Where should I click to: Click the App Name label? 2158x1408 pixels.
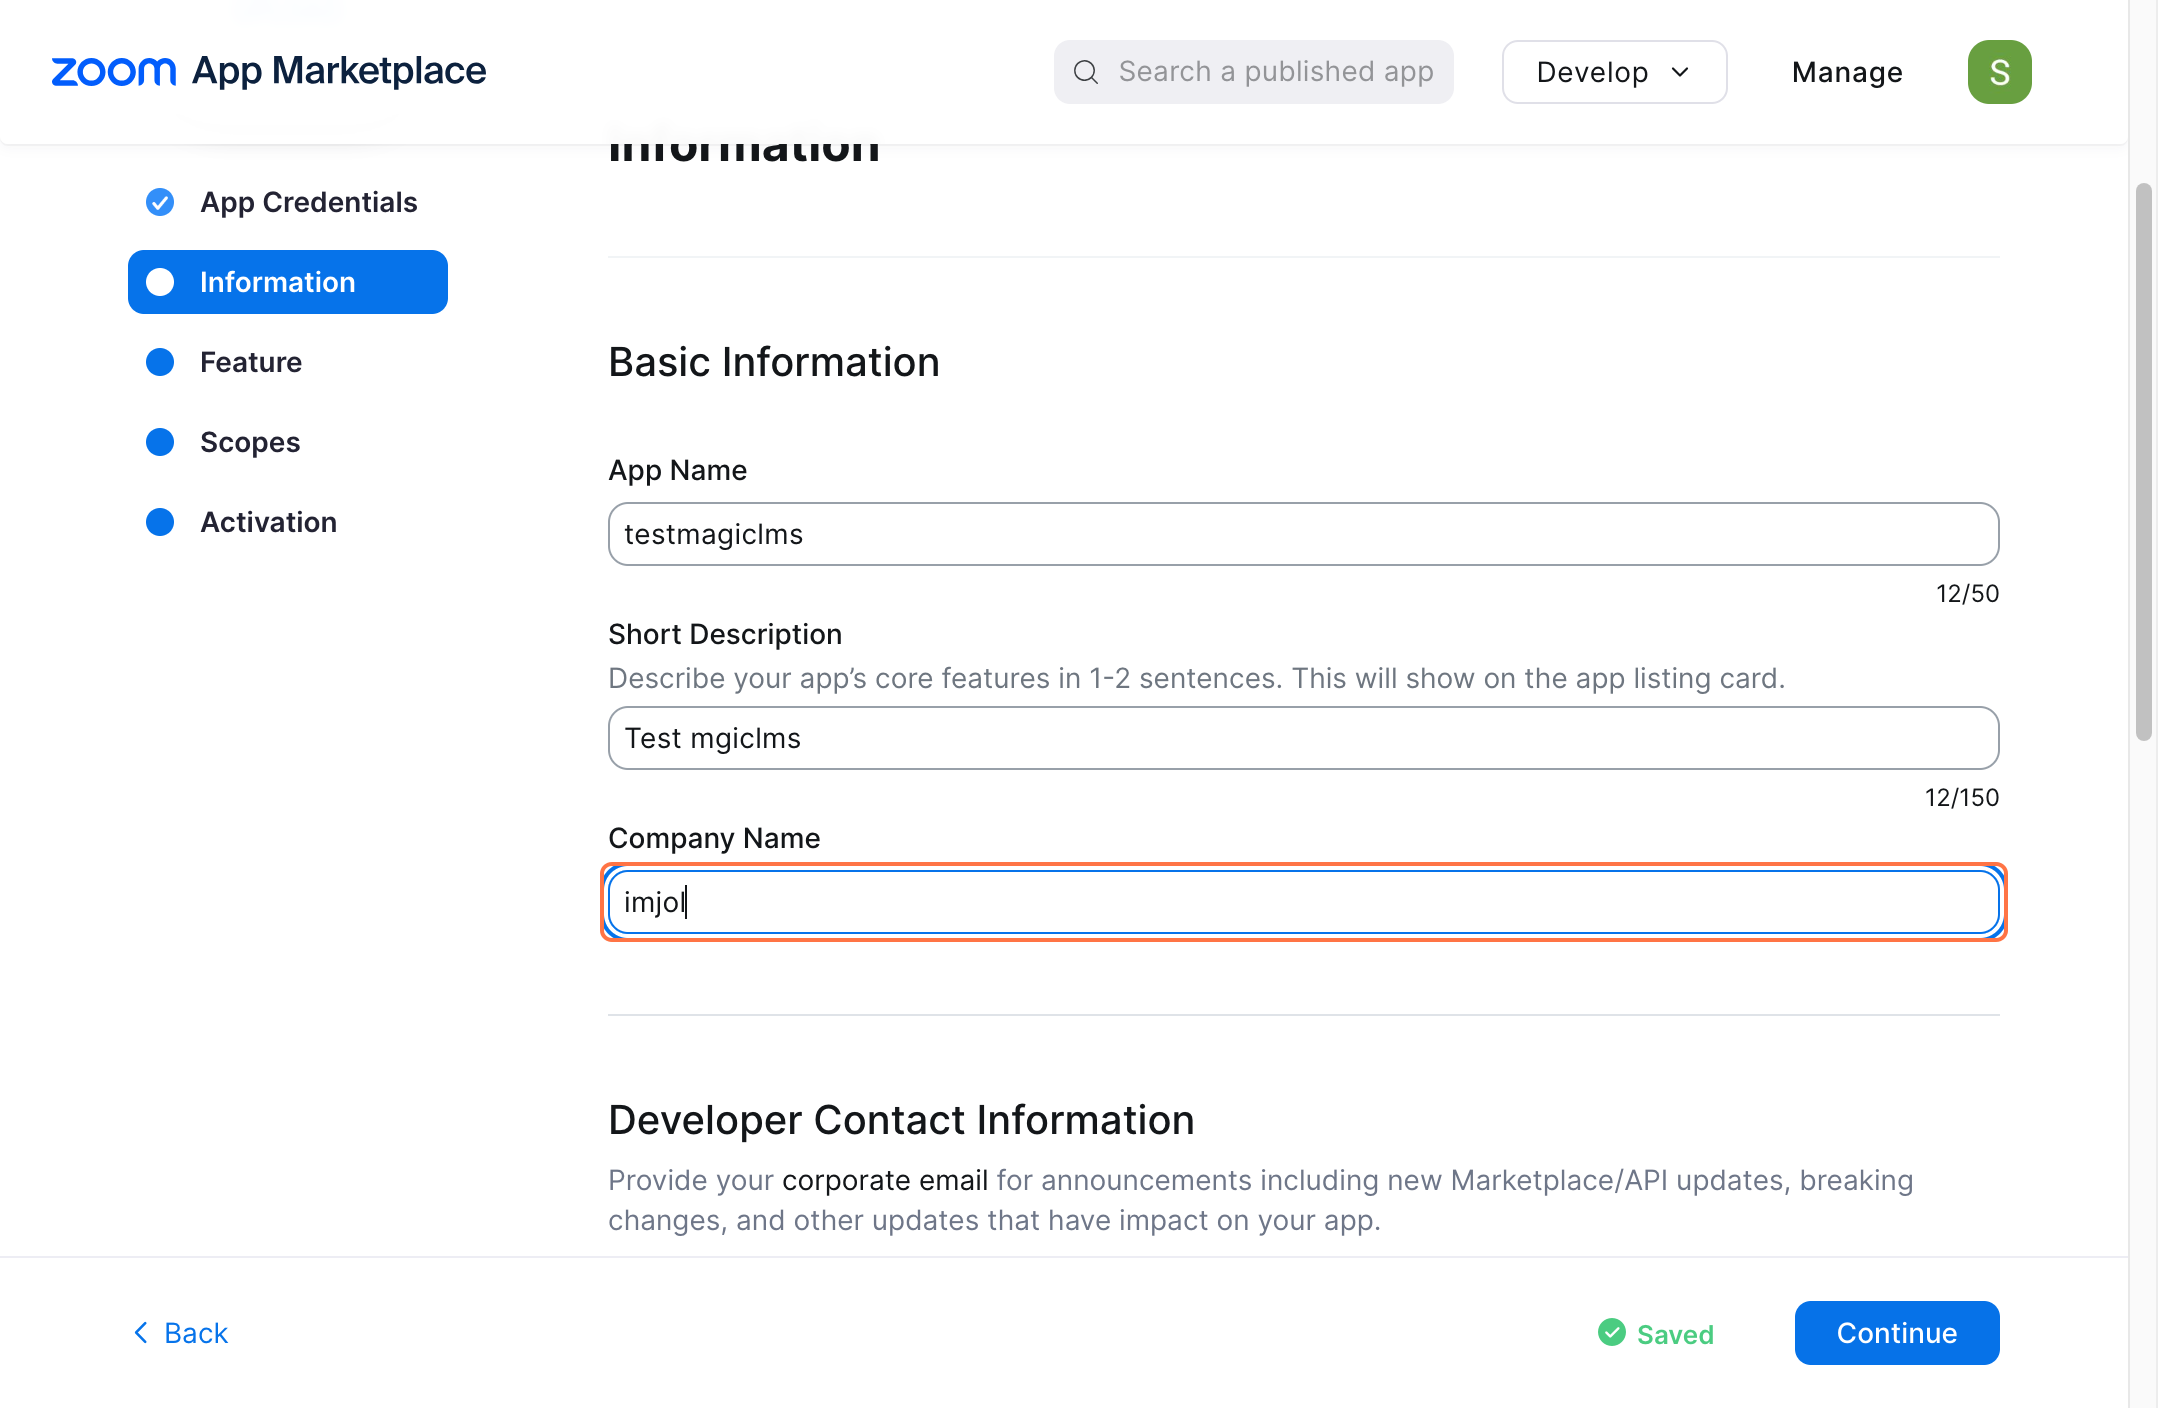click(x=678, y=470)
